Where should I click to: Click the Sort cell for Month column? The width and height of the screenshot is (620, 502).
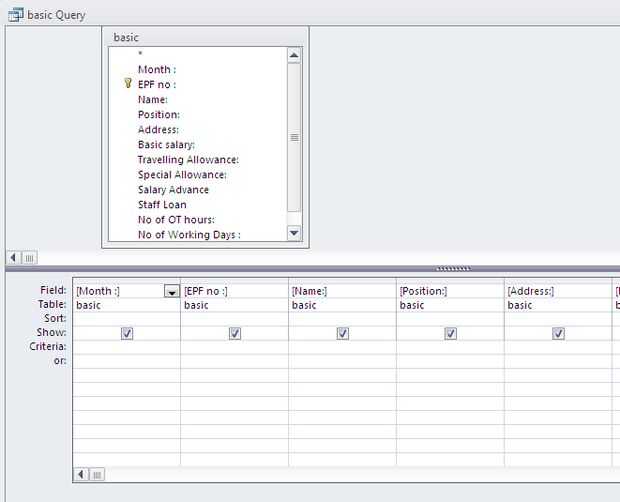[127, 319]
